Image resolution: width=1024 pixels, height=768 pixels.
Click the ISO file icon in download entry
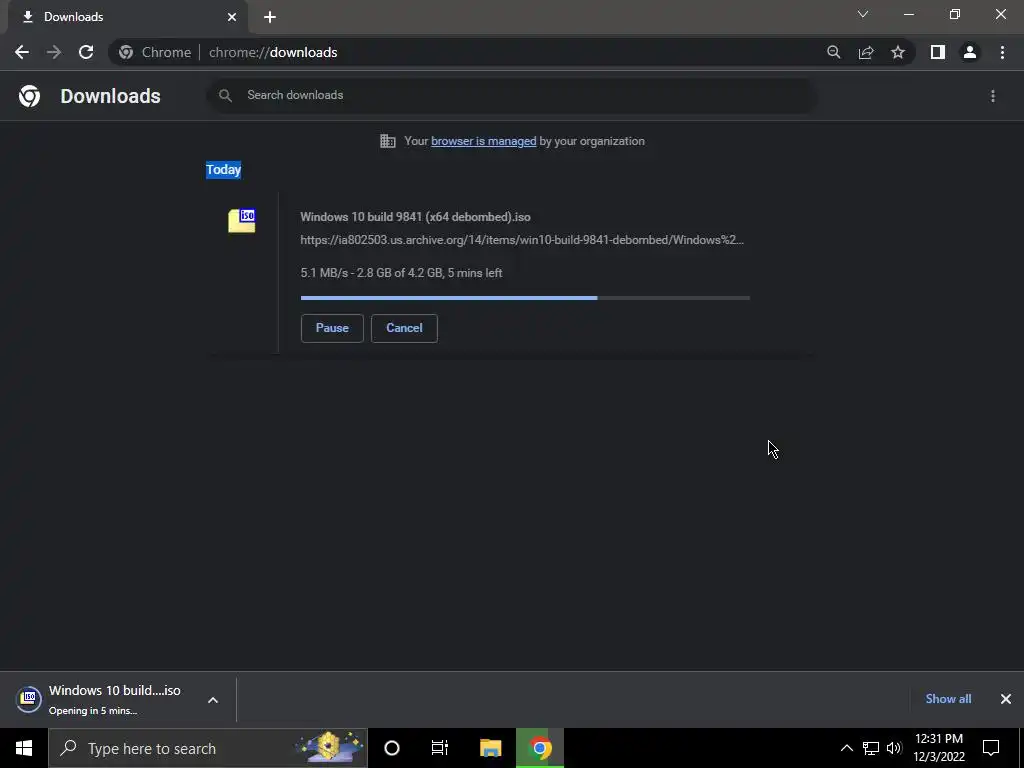pyautogui.click(x=242, y=220)
